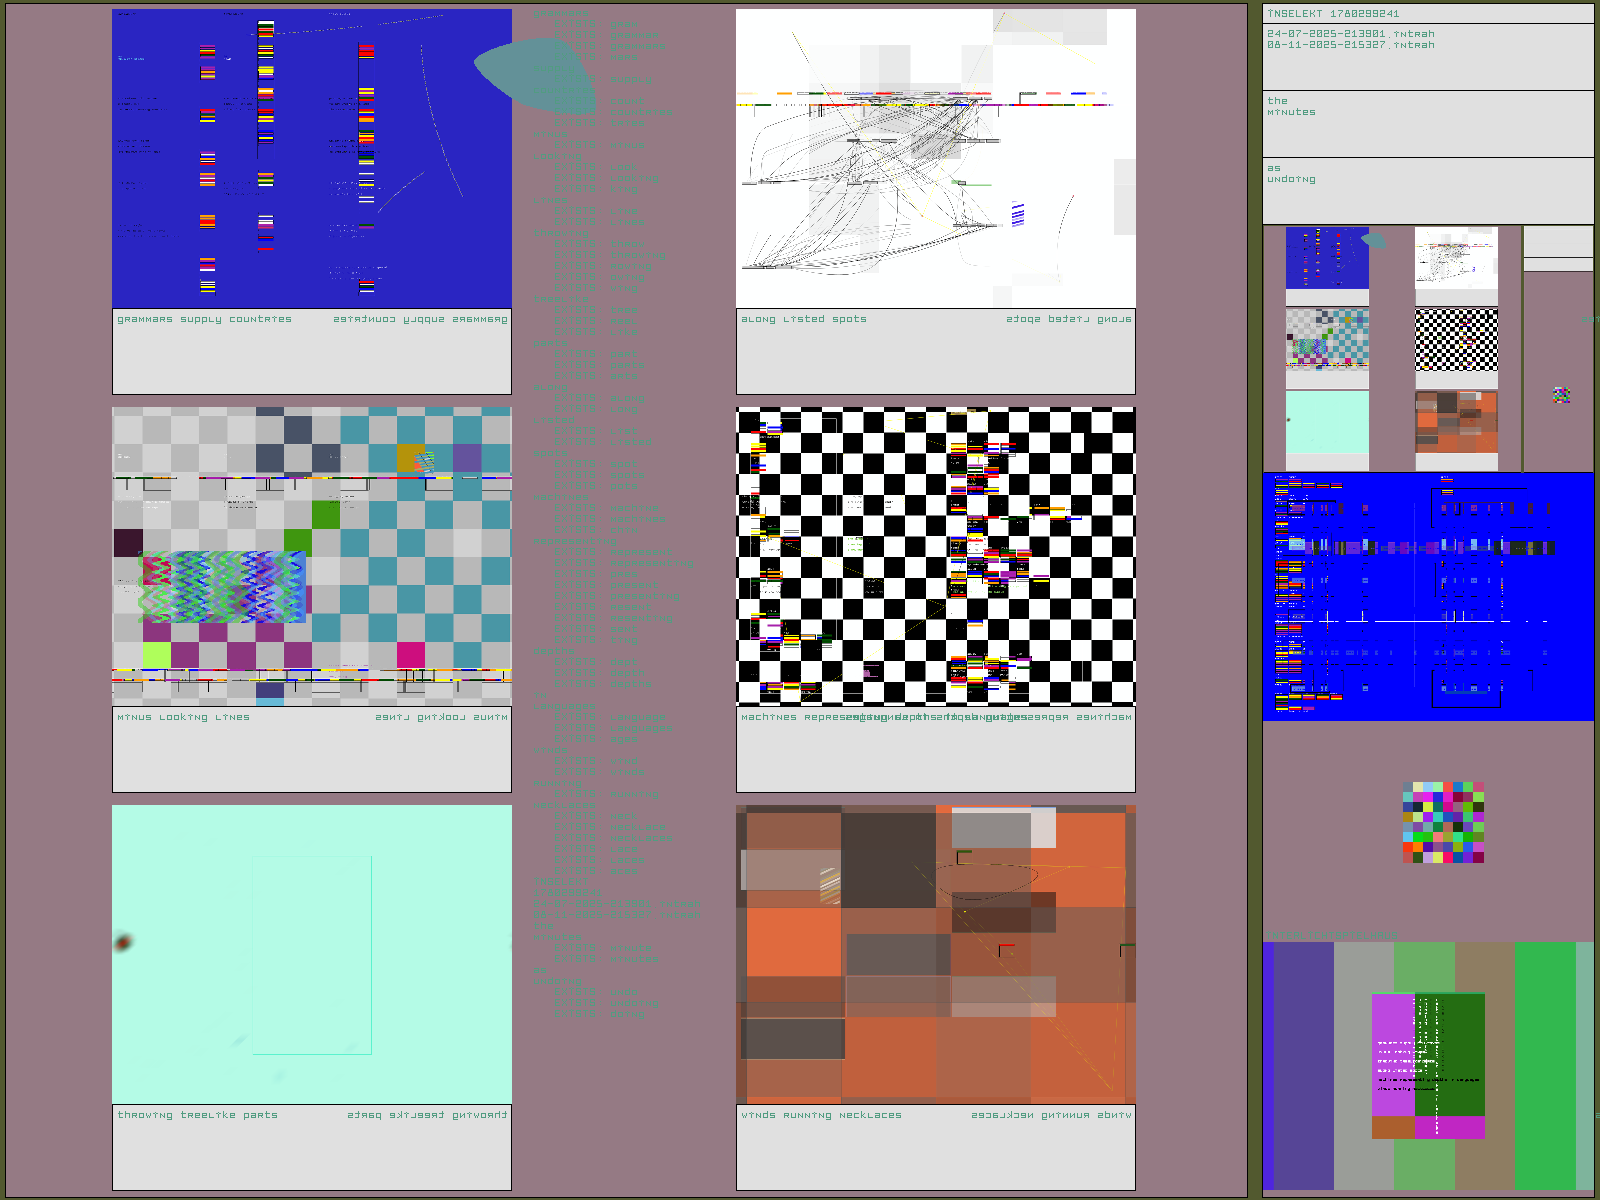Click the 'as undoing' text panel
The image size is (1600, 1200).
(1427, 190)
